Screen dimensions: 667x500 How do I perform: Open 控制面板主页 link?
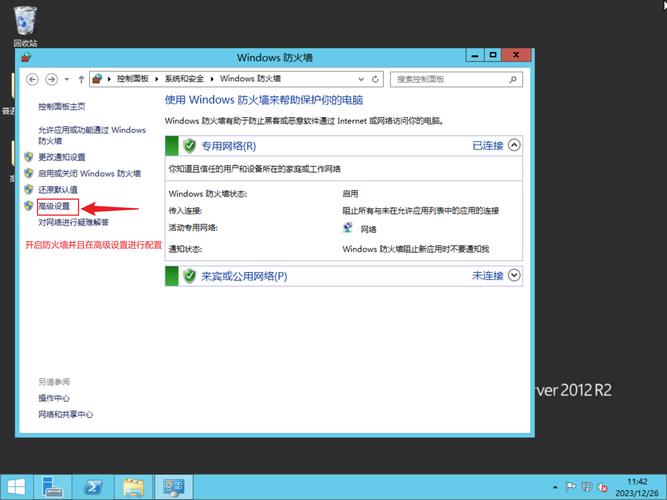(x=62, y=106)
